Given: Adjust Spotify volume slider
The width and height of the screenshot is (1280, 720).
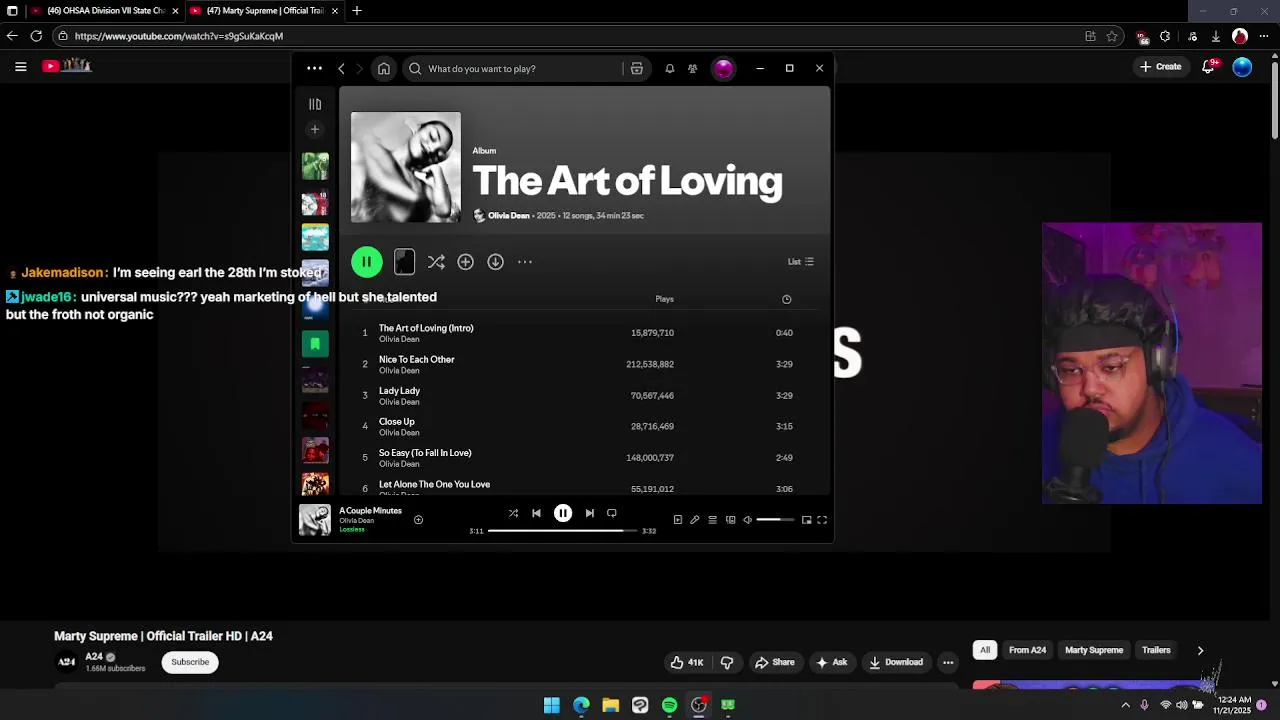Looking at the screenshot, I should tap(775, 520).
